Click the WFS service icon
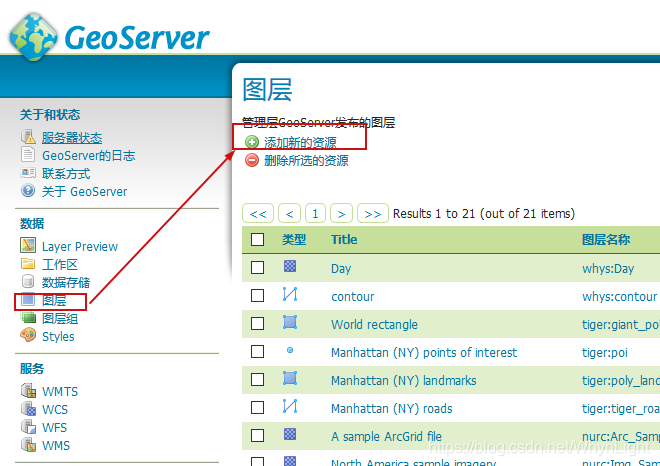The width and height of the screenshot is (660, 466). point(28,427)
